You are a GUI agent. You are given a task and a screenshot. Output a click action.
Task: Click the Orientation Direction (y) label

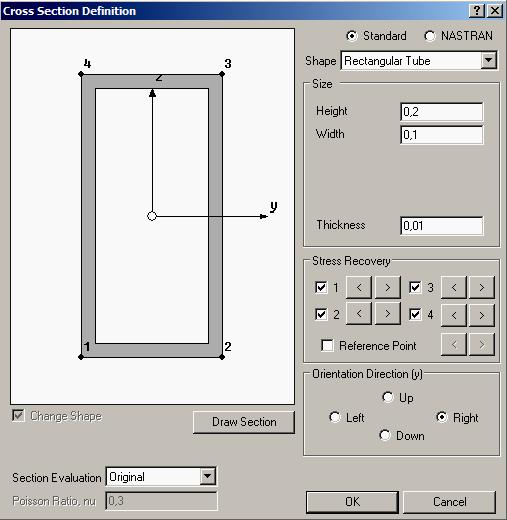[x=367, y=374]
